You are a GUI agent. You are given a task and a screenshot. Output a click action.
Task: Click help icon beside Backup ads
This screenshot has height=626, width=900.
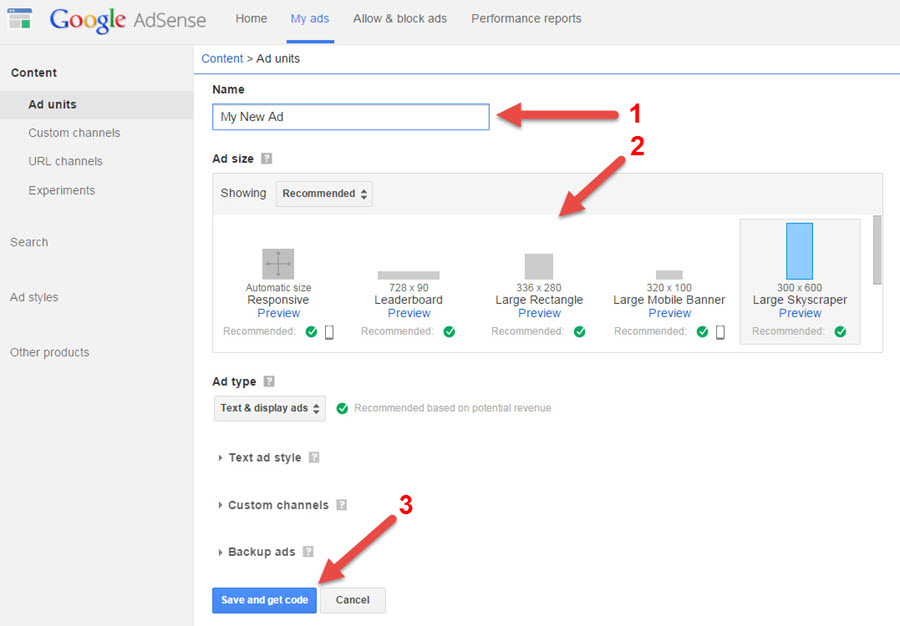308,552
